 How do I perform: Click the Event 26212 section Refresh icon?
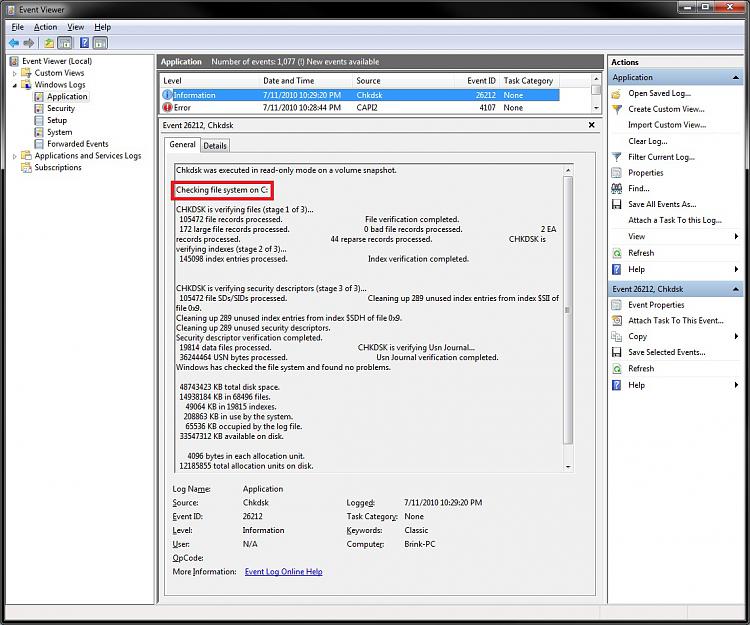(617, 369)
